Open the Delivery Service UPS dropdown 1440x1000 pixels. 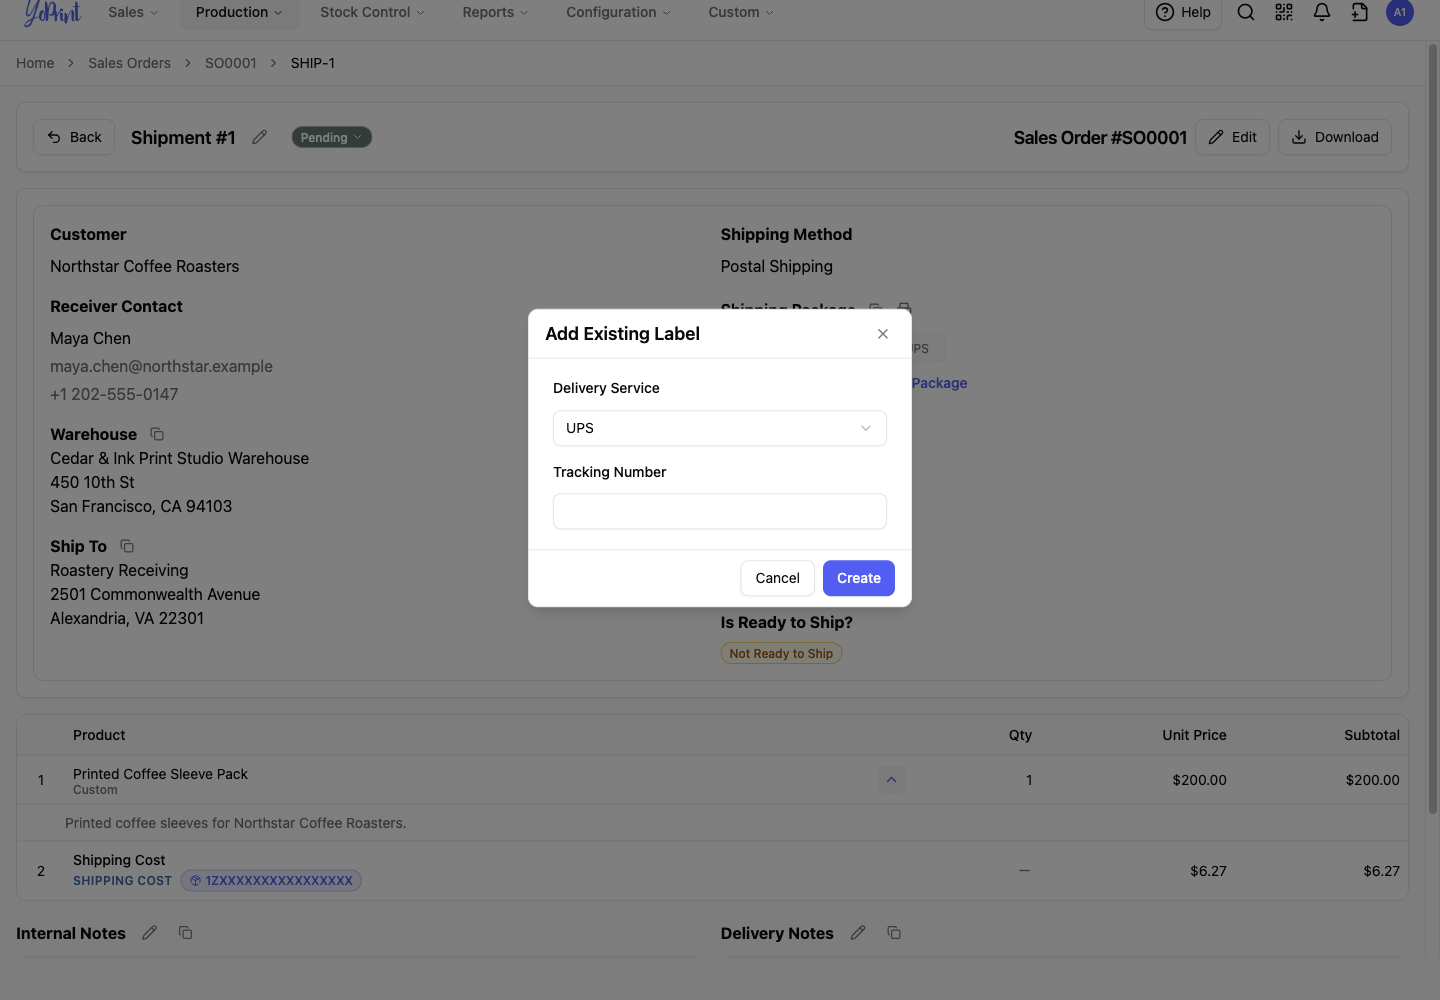[x=720, y=428]
